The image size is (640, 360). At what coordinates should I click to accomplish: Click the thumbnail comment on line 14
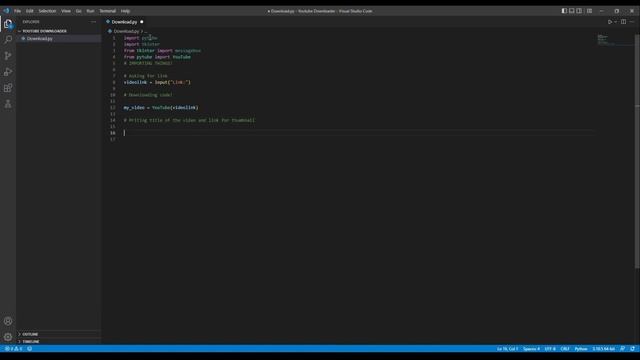[189, 120]
